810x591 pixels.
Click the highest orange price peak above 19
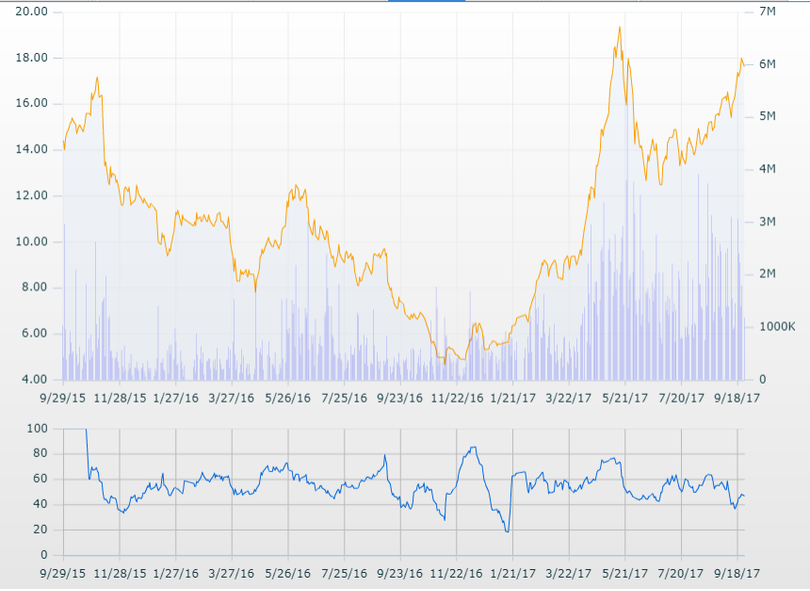point(620,27)
